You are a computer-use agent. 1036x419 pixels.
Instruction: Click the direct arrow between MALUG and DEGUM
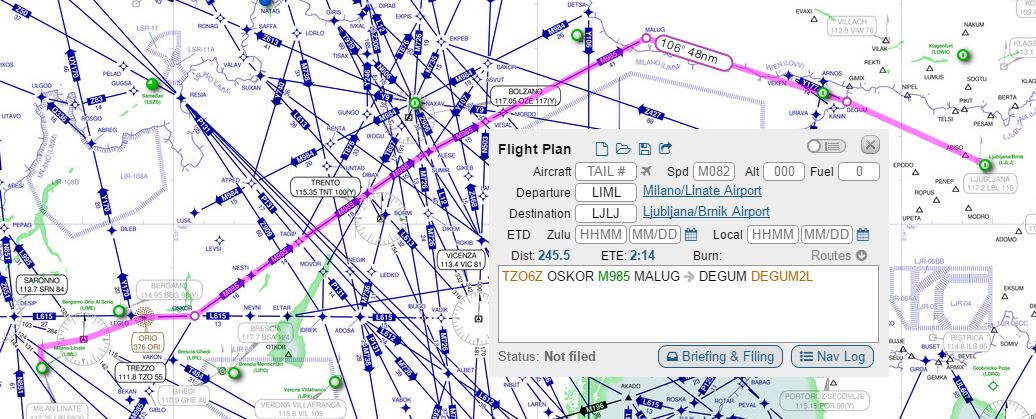[x=689, y=277]
